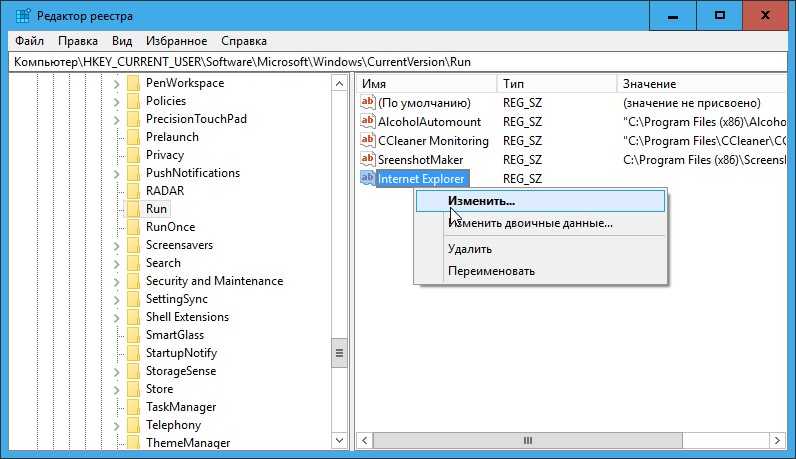796x459 pixels.
Task: Choose Переименовать in the context menu
Action: [x=540, y=271]
